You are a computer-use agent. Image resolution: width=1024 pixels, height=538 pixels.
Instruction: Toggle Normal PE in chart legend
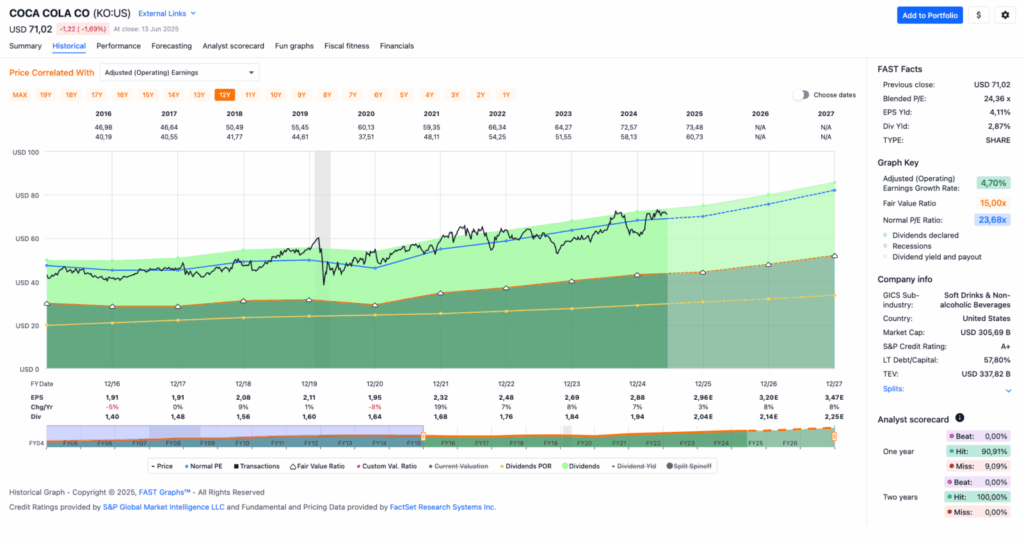click(204, 466)
